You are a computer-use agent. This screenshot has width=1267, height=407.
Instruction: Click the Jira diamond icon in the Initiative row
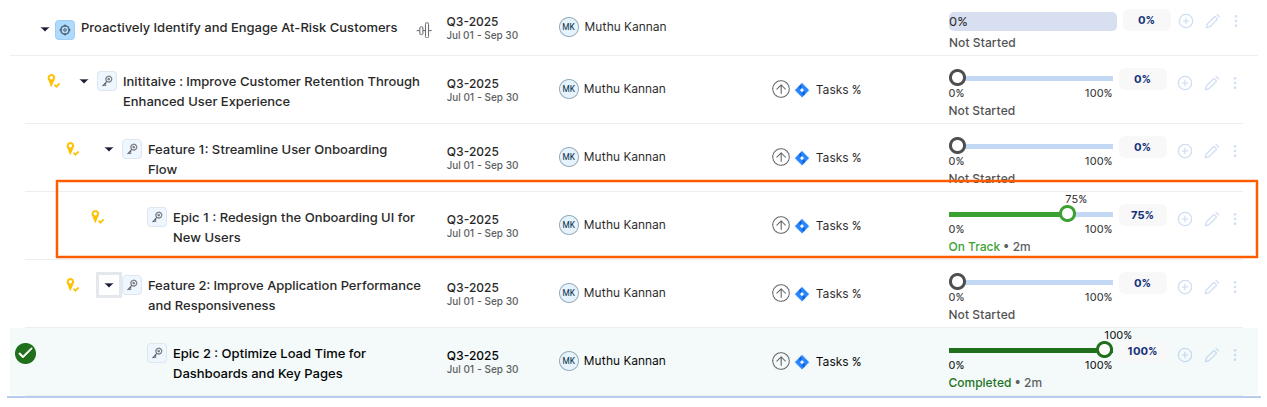pyautogui.click(x=801, y=90)
